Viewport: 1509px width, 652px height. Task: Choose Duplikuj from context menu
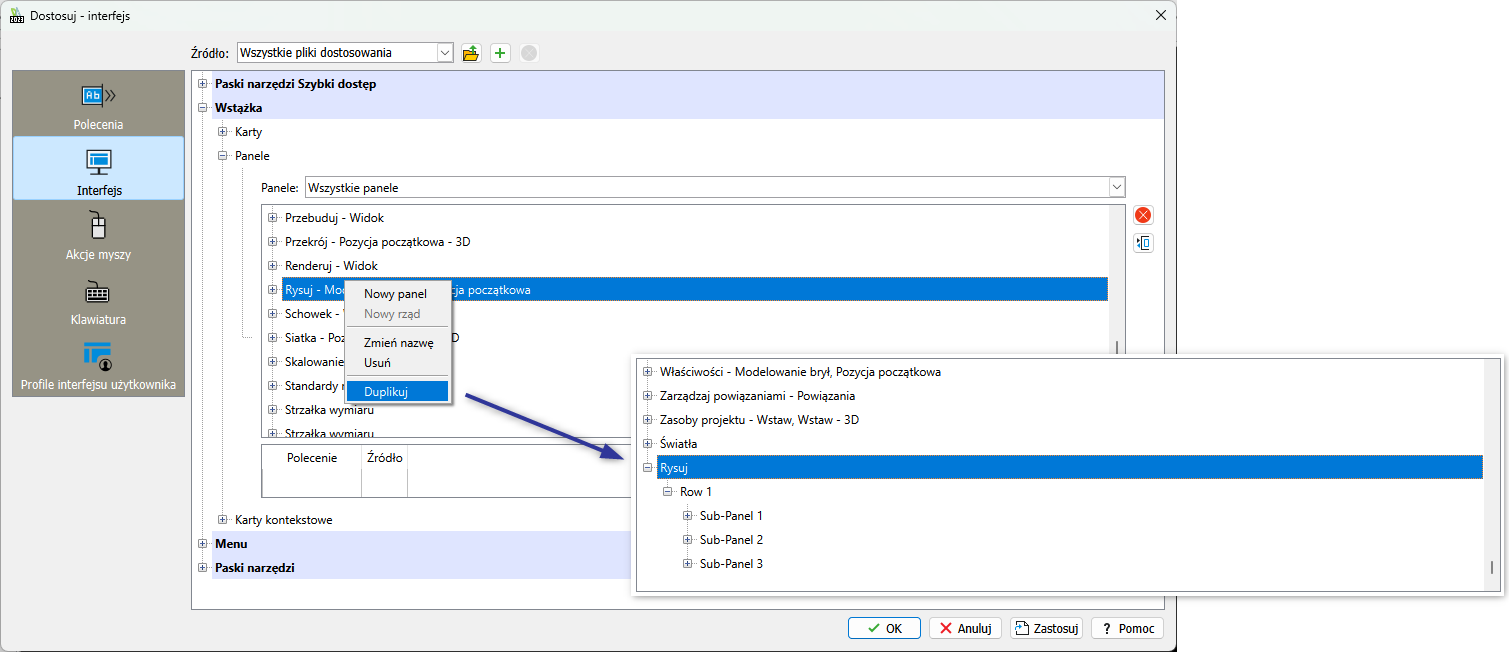[386, 392]
